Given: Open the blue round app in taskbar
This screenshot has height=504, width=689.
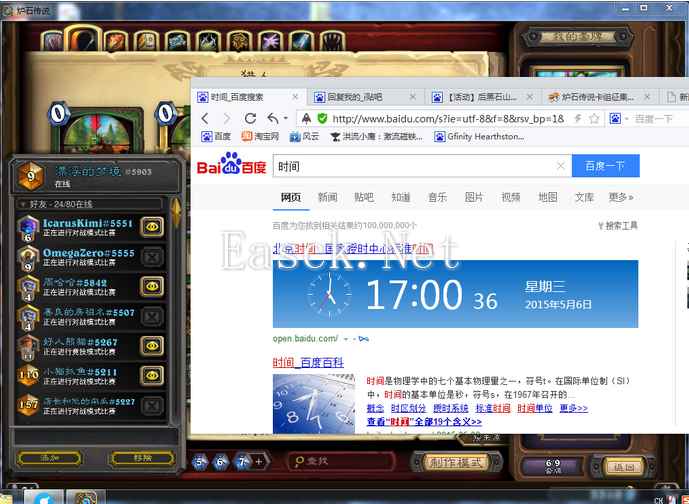Looking at the screenshot, I should [43, 497].
